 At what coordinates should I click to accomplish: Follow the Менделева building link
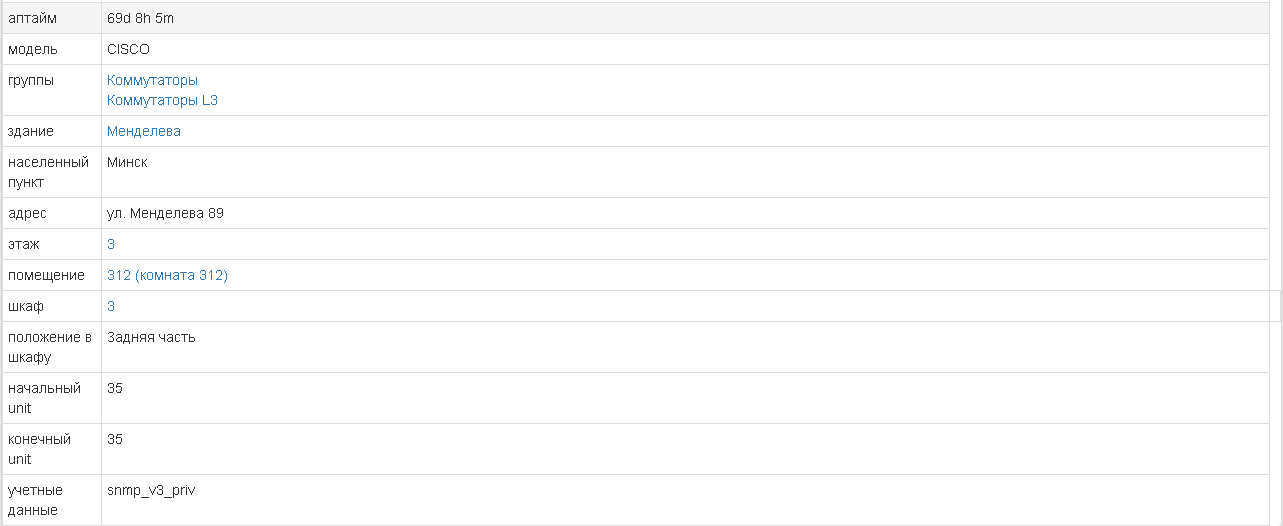144,131
